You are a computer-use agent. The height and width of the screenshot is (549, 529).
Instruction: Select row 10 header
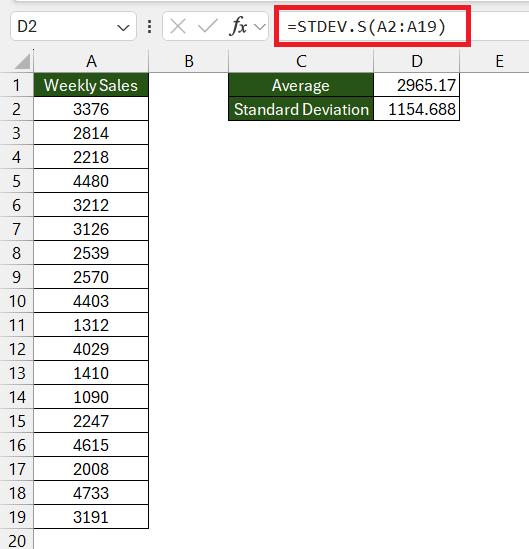(x=16, y=301)
